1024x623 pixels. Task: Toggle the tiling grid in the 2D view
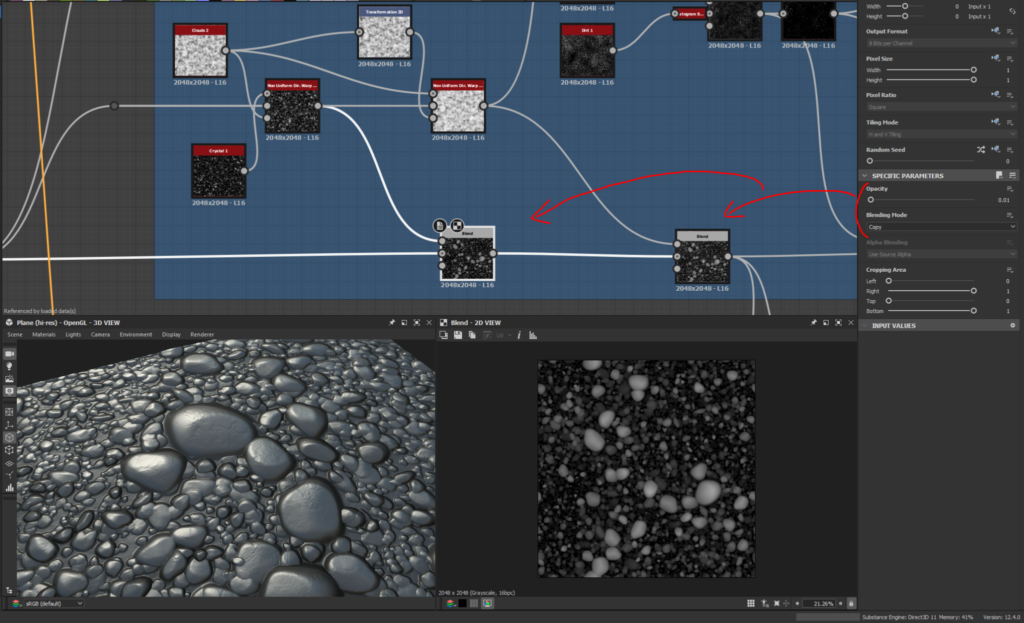(x=752, y=604)
